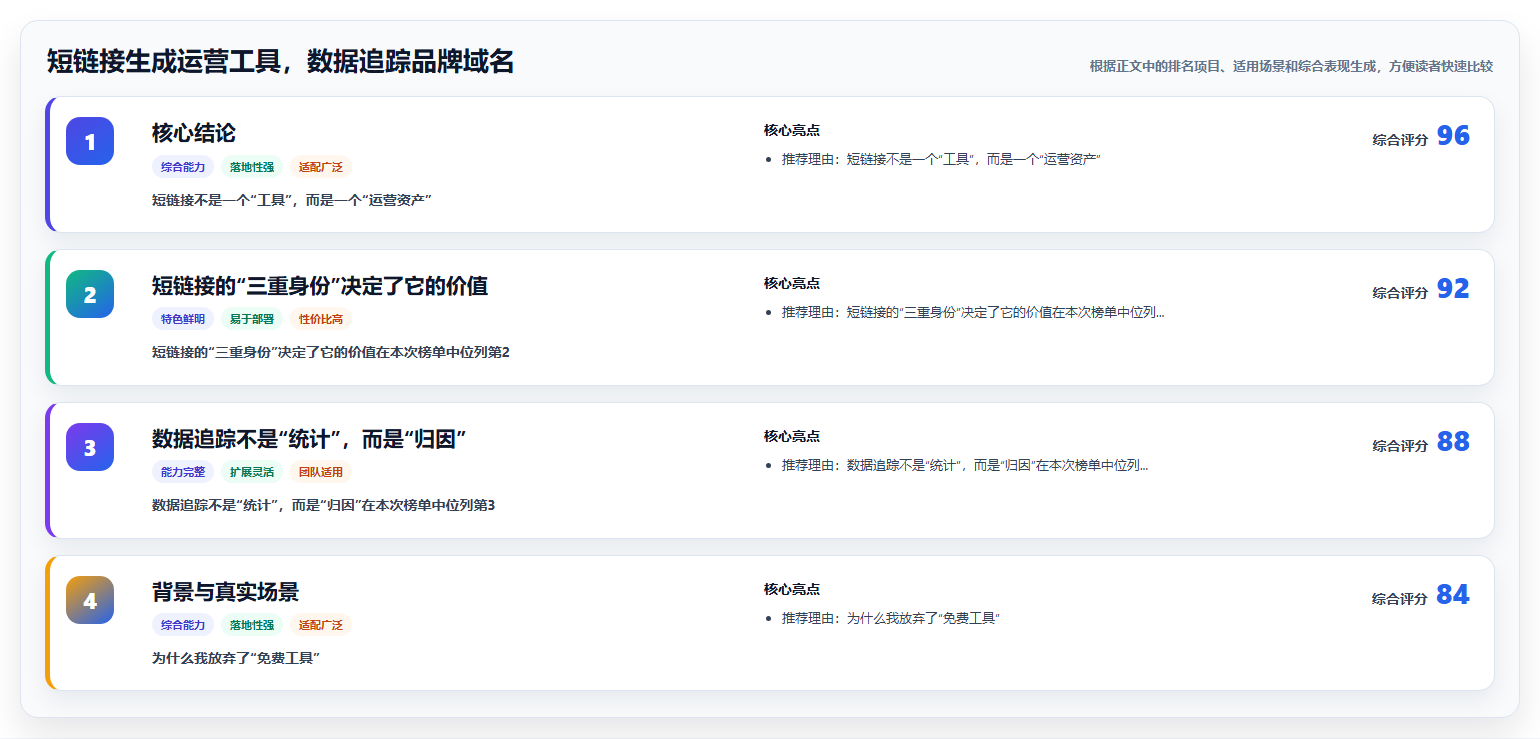Viewport: 1540px width, 739px height.
Task: Click the 易于部署 tag
Action: tap(252, 320)
